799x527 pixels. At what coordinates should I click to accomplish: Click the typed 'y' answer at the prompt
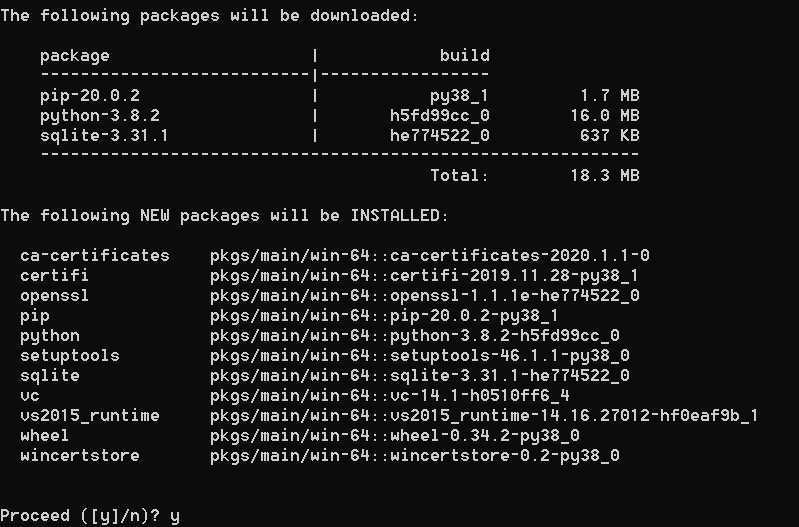coord(175,517)
